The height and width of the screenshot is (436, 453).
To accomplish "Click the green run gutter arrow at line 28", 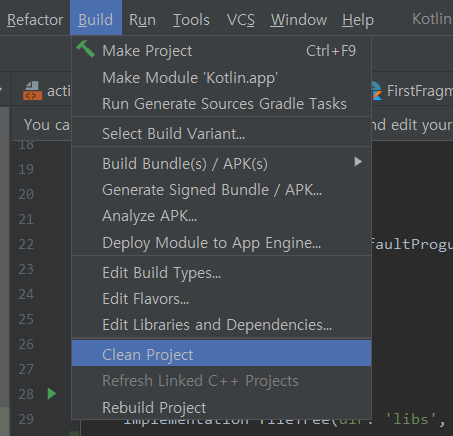I will pos(52,394).
